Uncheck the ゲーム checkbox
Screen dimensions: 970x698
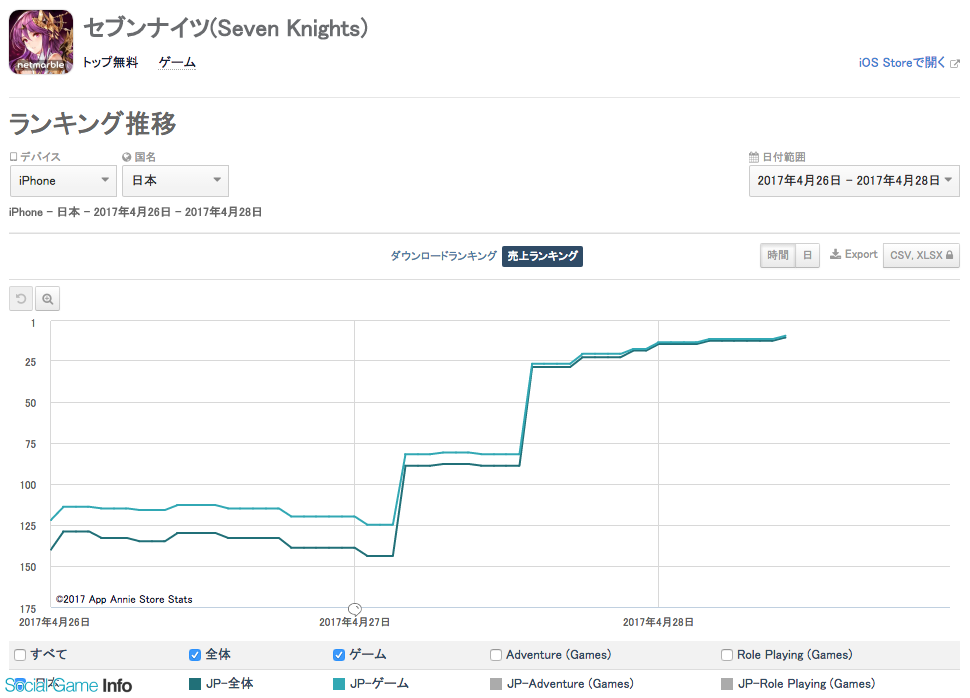(339, 655)
